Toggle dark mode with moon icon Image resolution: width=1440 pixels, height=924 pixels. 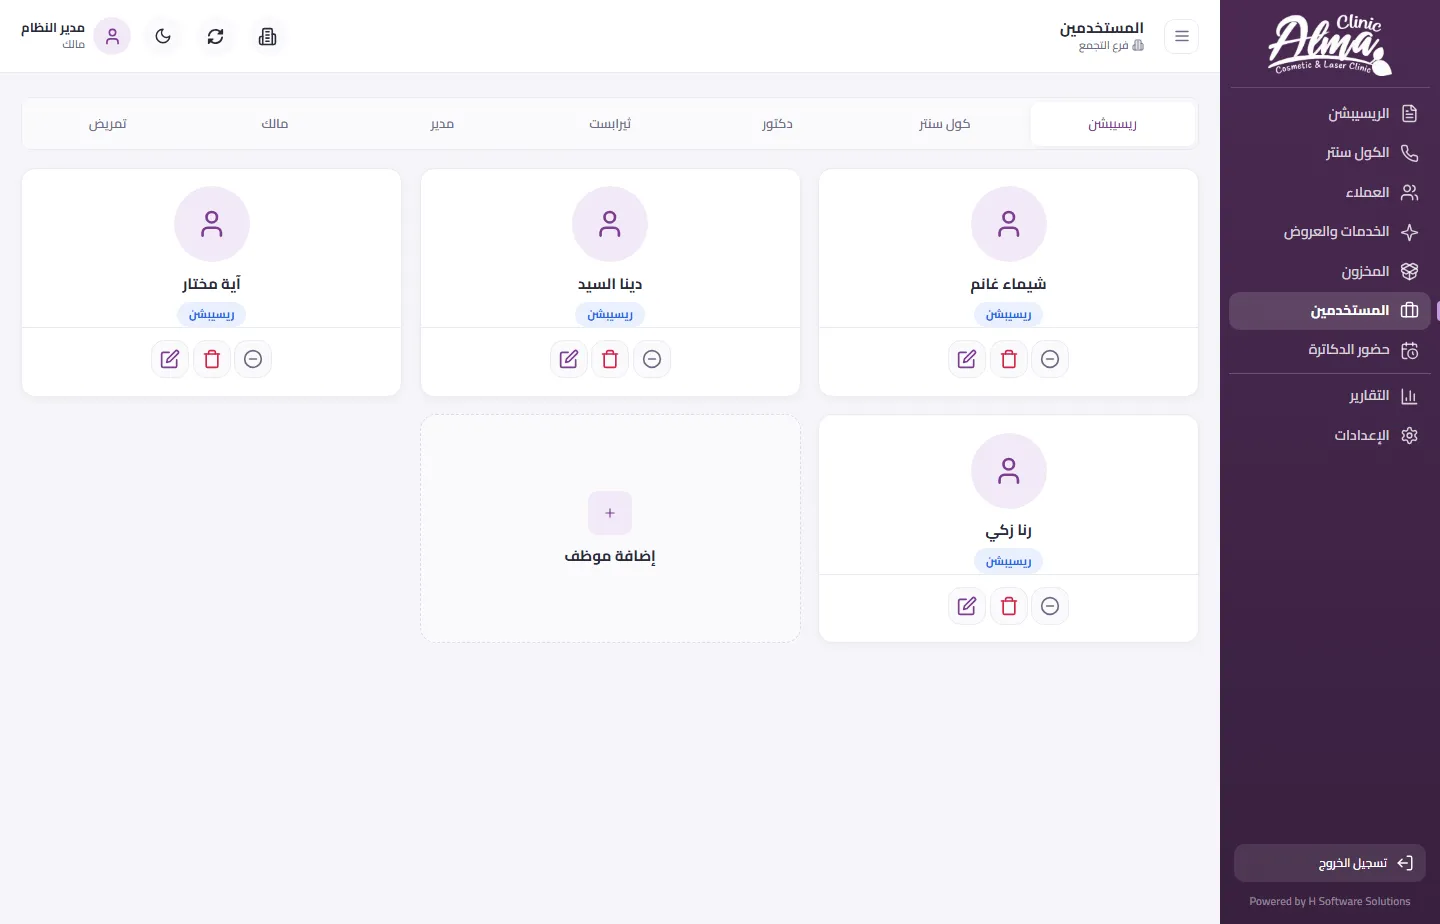pos(163,37)
